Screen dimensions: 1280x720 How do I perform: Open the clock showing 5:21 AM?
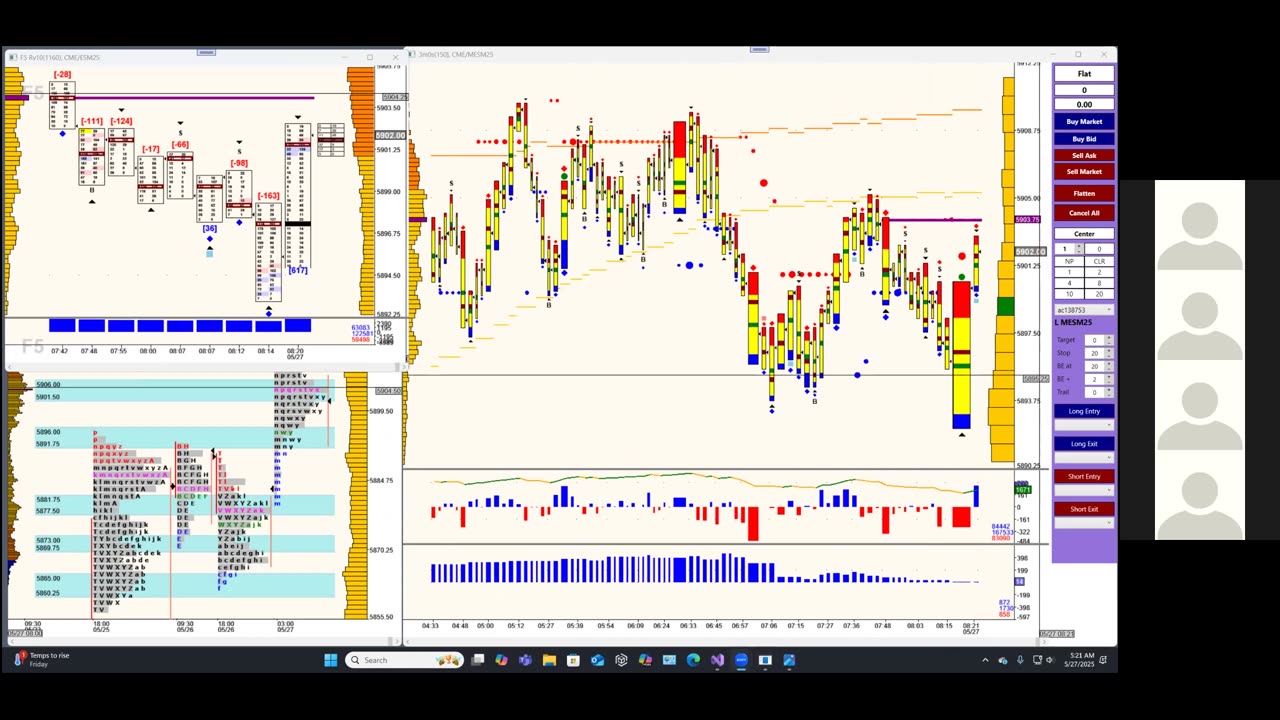coord(1081,660)
